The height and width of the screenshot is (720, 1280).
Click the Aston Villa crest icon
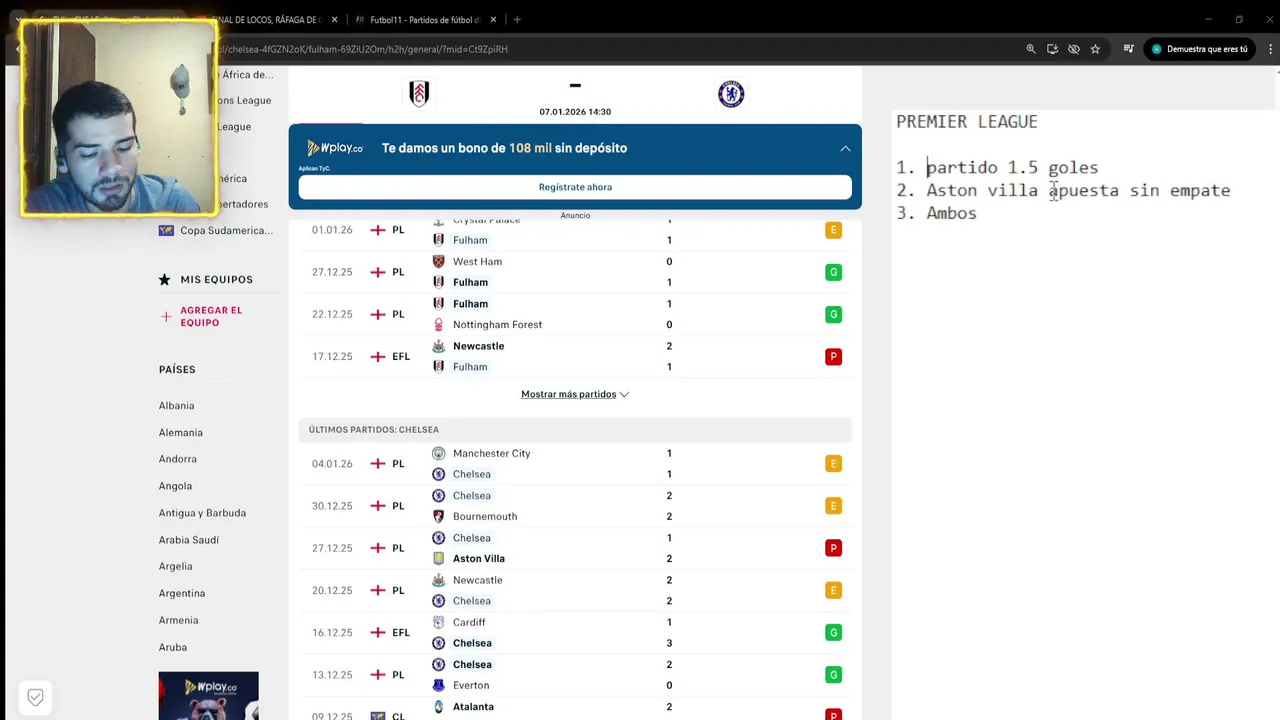point(438,558)
